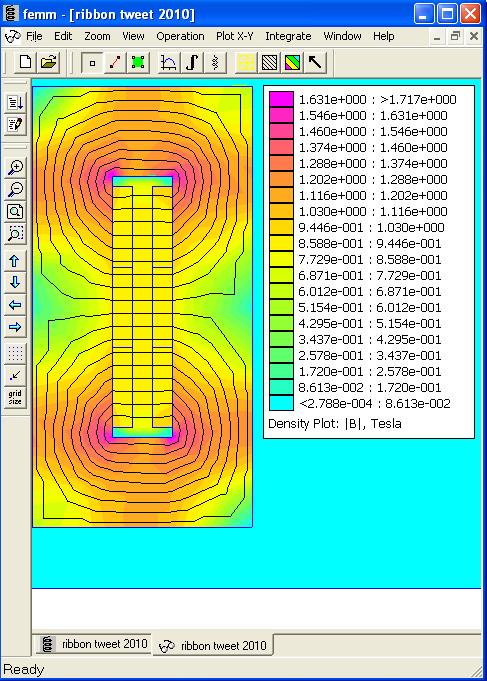Open the Plot X-Y menu
Screen dimensions: 487x681
click(x=235, y=36)
